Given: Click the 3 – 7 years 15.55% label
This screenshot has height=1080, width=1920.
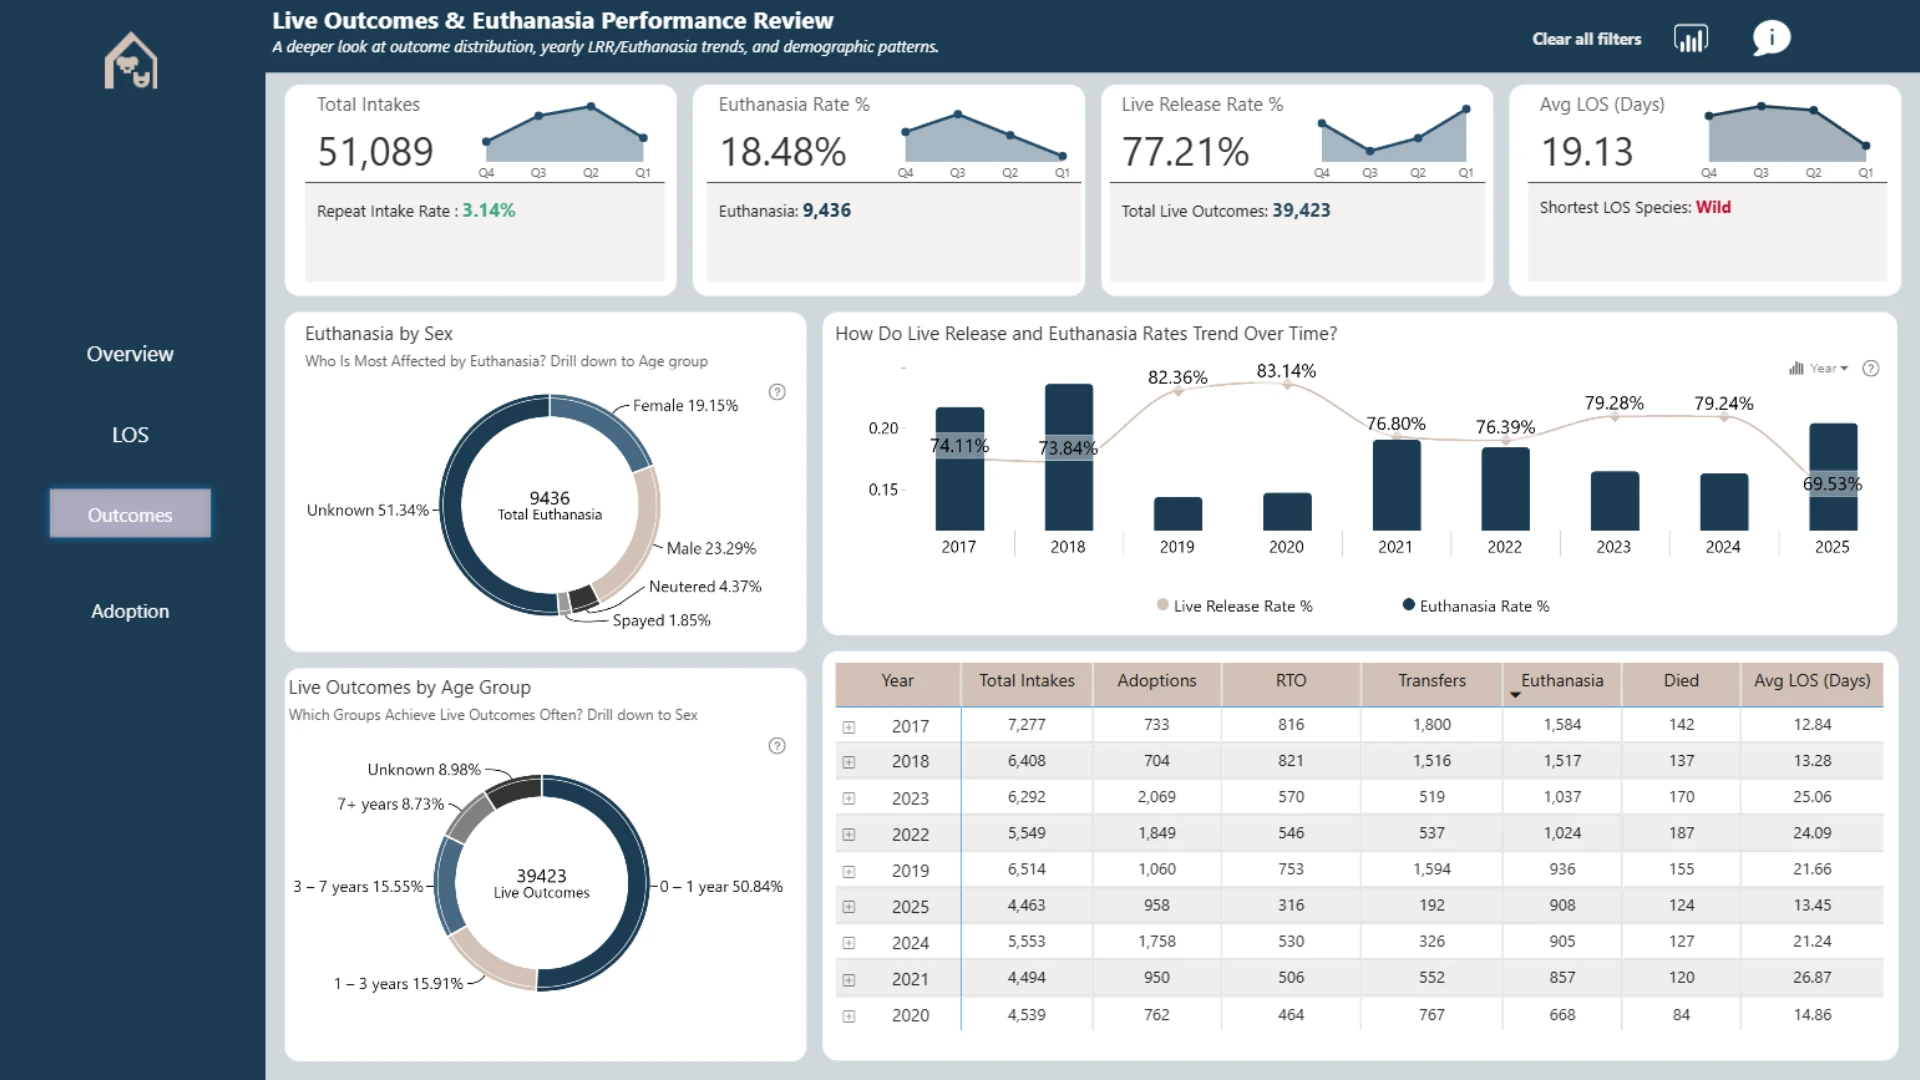Looking at the screenshot, I should pyautogui.click(x=358, y=886).
